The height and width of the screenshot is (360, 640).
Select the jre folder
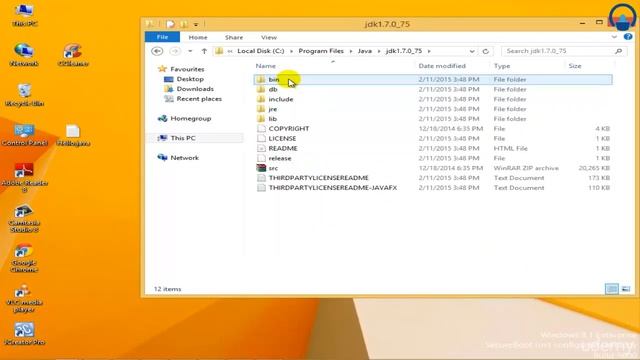[433, 109]
